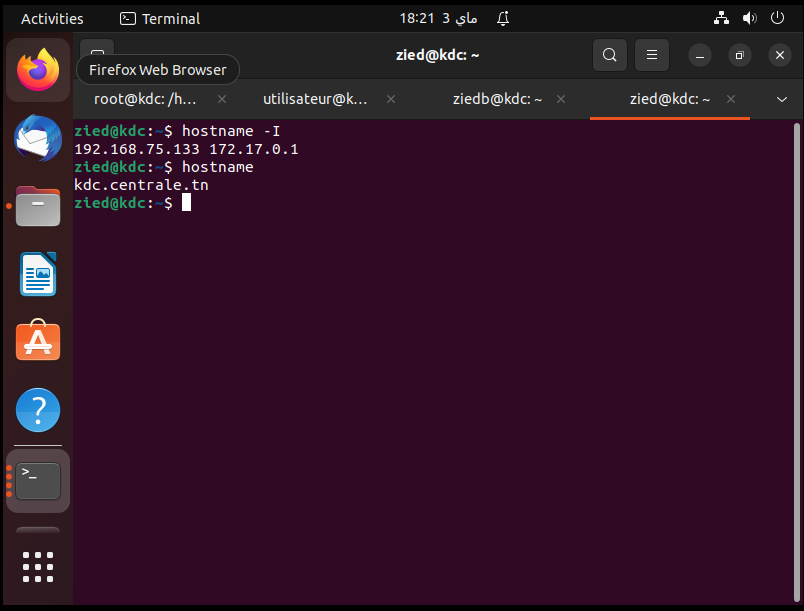Viewport: 804px width, 611px height.
Task: Open the power menu icon
Action: [x=777, y=18]
